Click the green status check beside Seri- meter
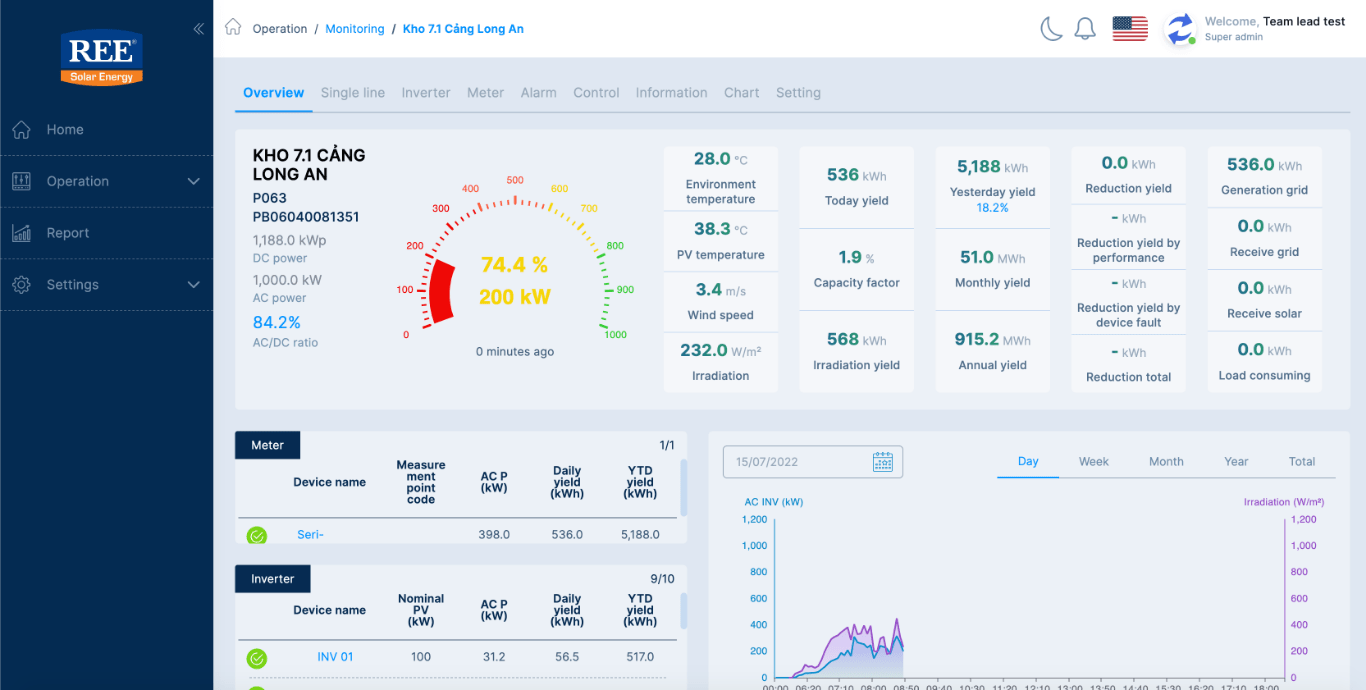Image resolution: width=1366 pixels, height=690 pixels. tap(257, 535)
